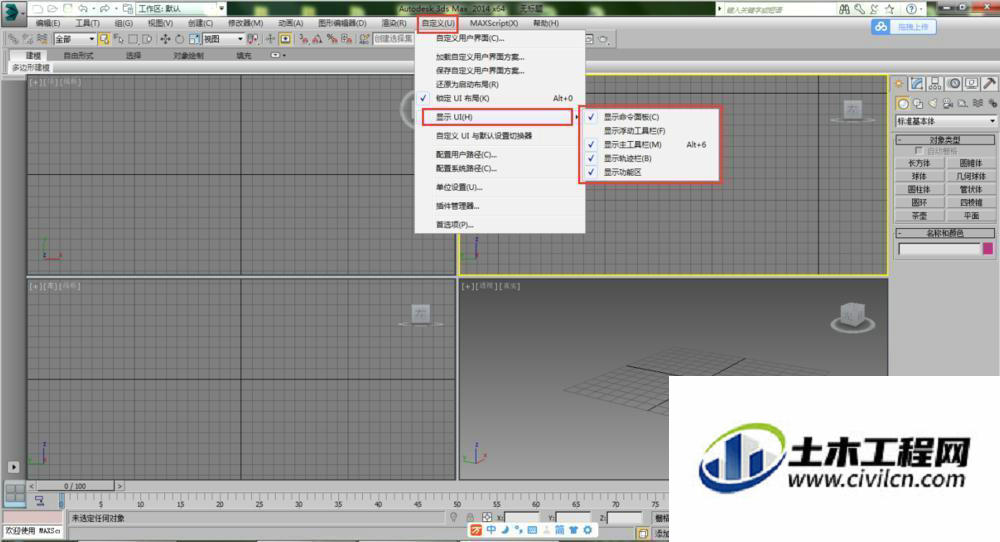Toggle the 3D Snaps icon

click(x=304, y=39)
